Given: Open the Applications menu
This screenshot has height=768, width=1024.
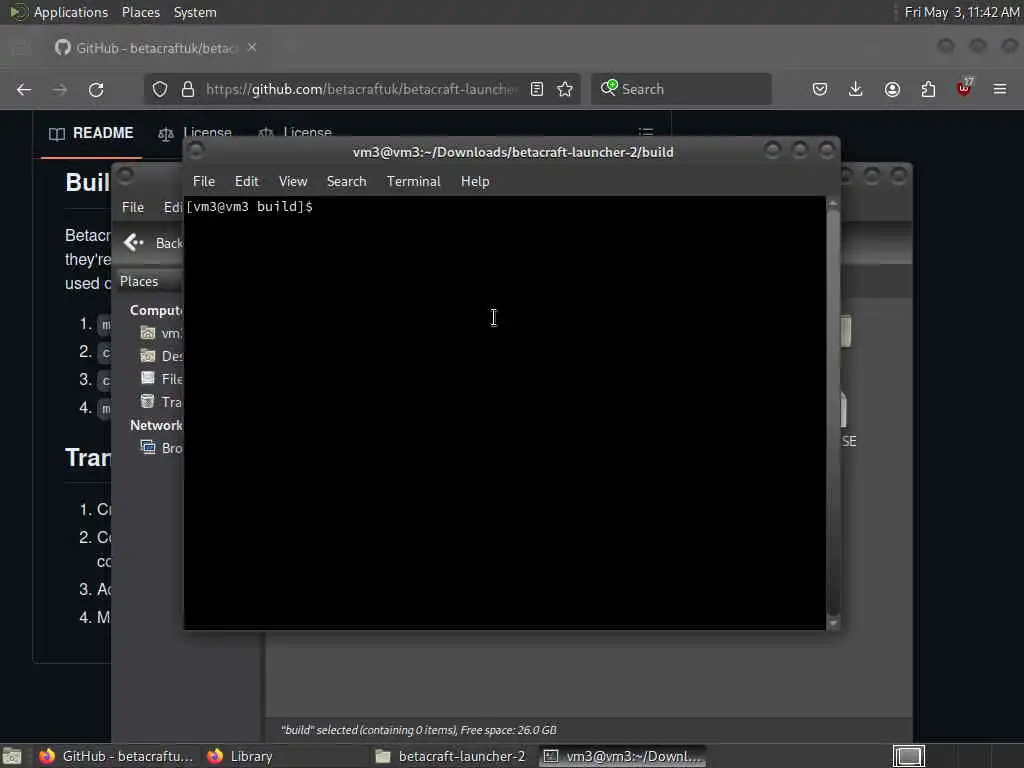Looking at the screenshot, I should pos(59,12).
